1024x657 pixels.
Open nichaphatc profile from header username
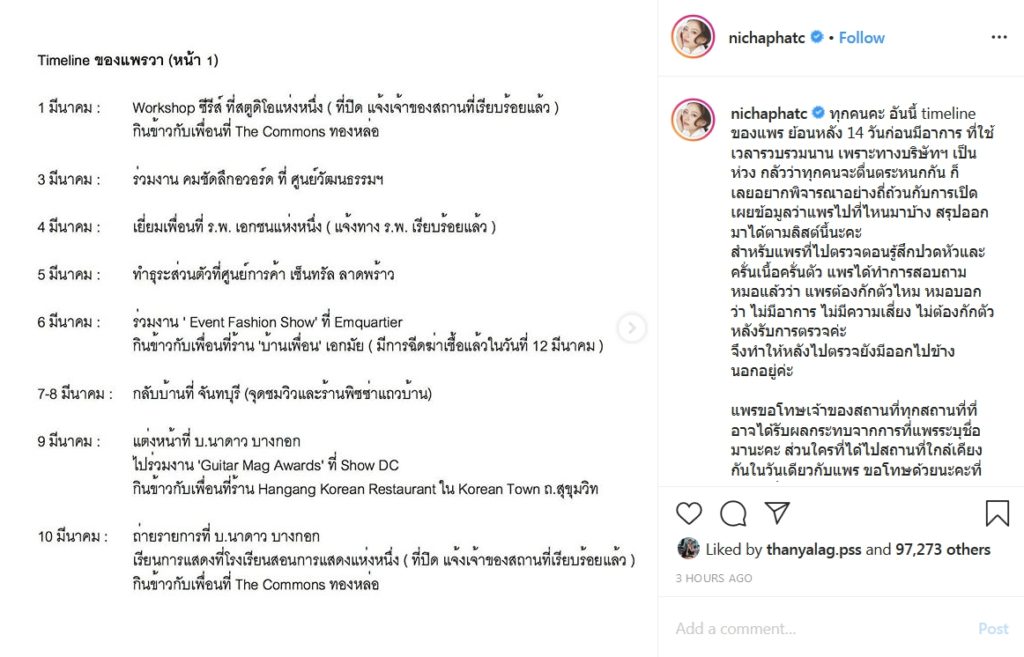[x=767, y=38]
